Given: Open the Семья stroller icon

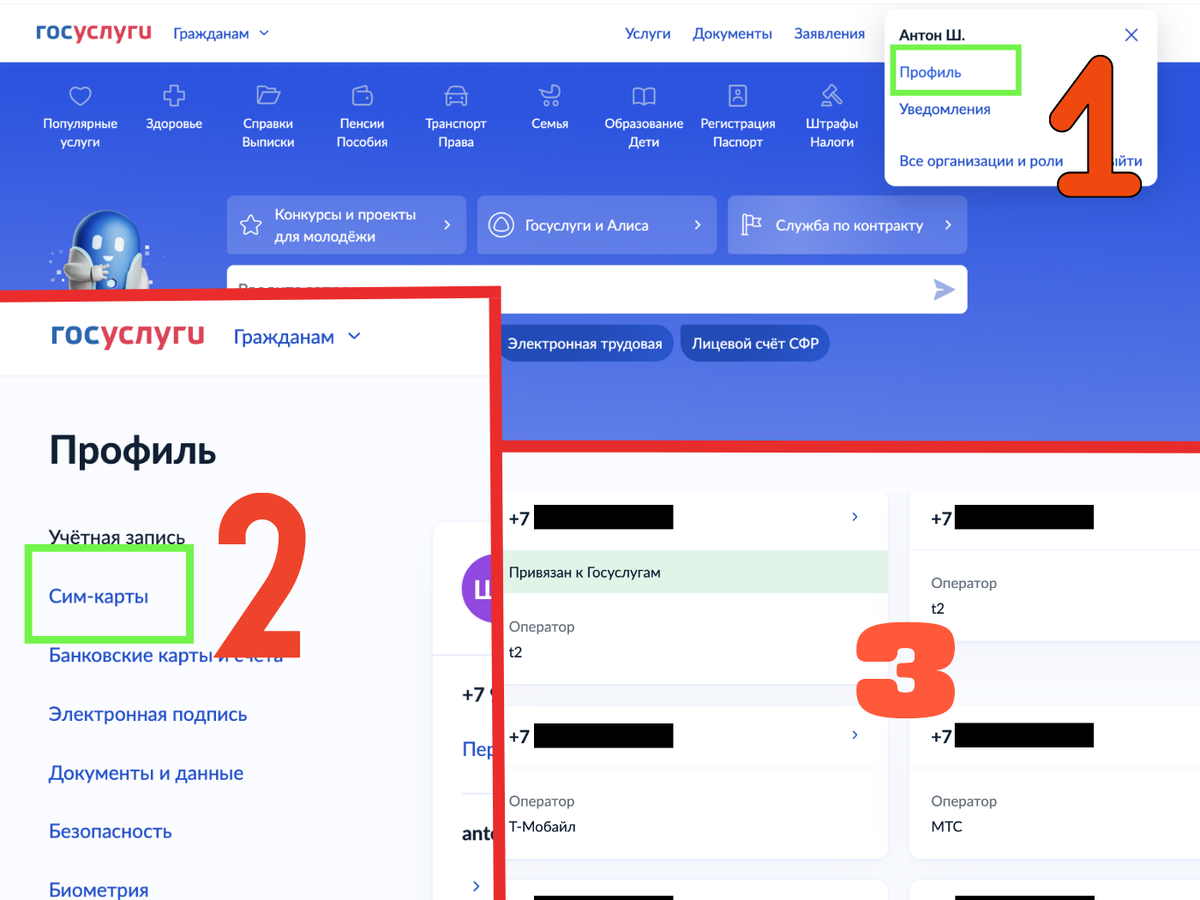Looking at the screenshot, I should pyautogui.click(x=550, y=96).
